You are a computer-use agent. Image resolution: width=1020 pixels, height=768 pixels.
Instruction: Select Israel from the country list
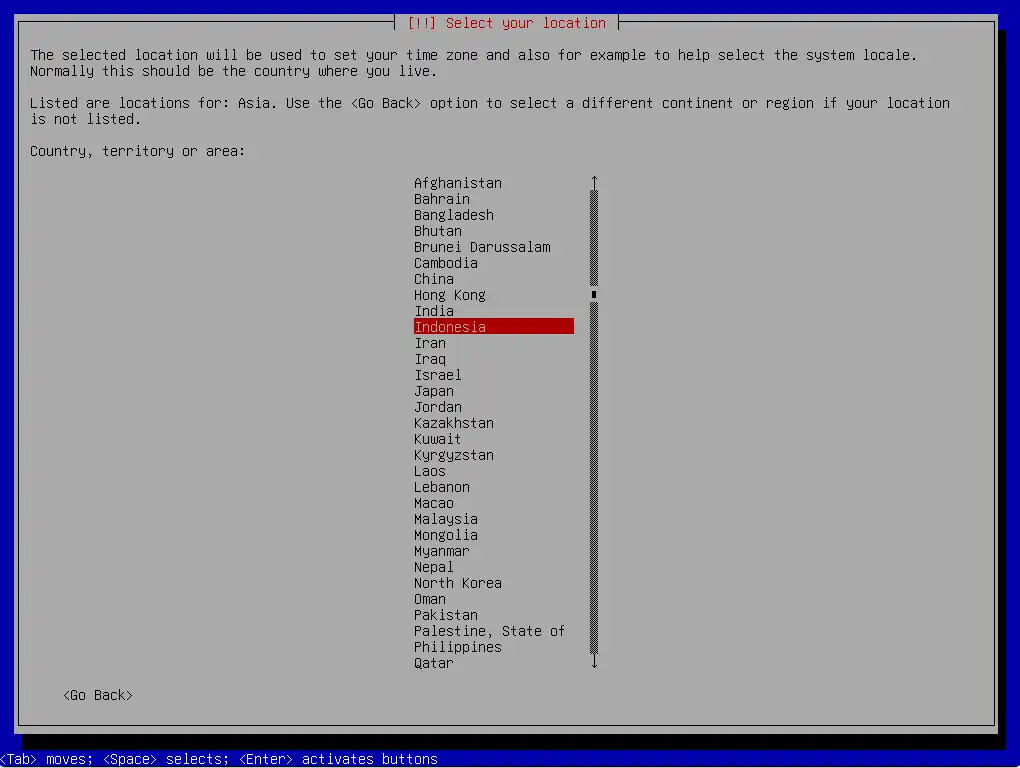click(438, 375)
